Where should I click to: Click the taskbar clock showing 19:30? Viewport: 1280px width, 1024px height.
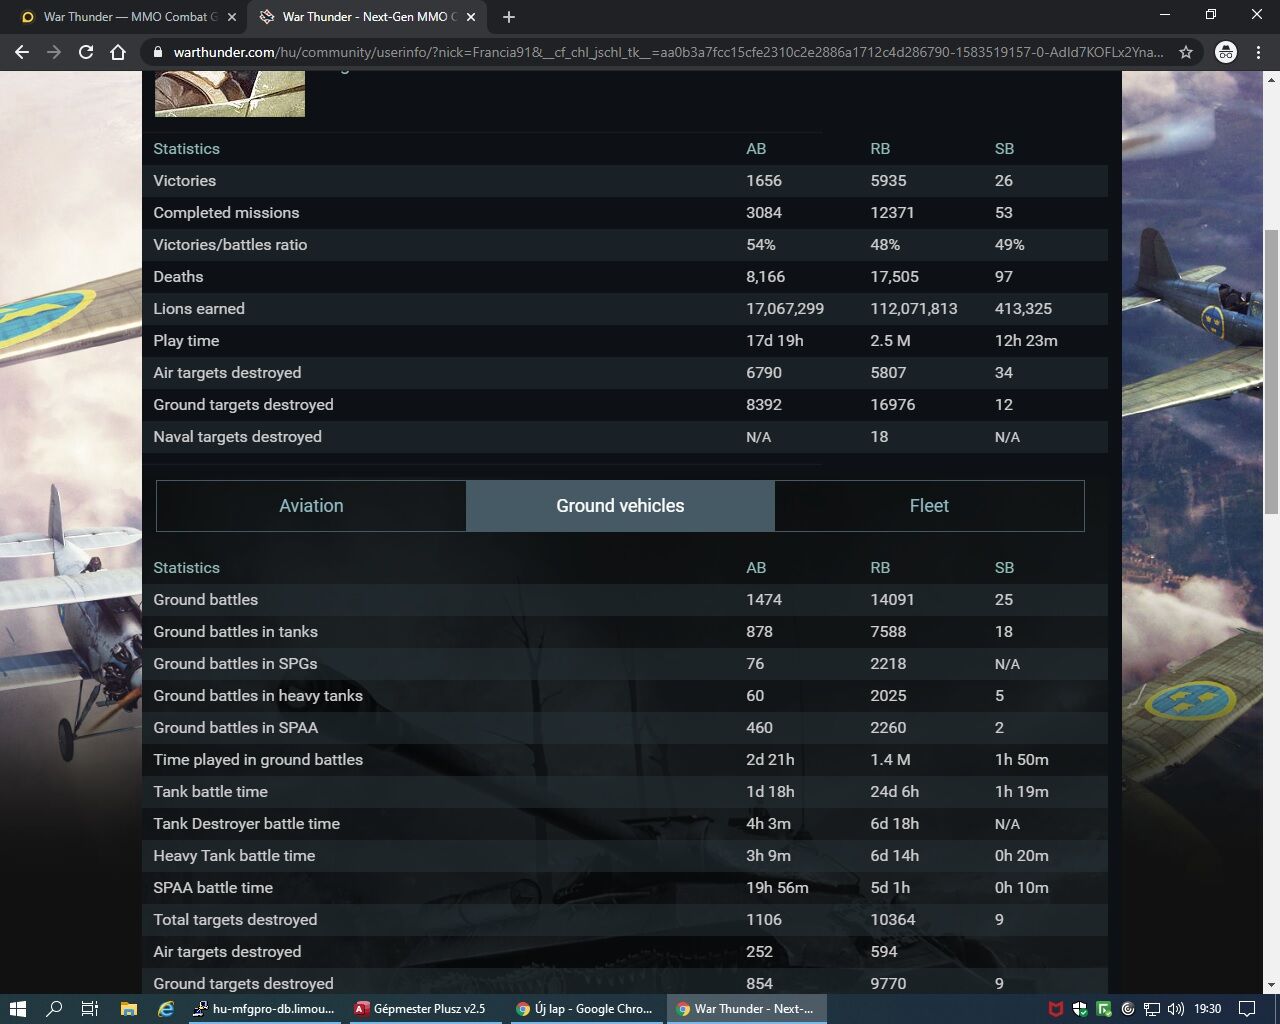click(x=1208, y=1009)
